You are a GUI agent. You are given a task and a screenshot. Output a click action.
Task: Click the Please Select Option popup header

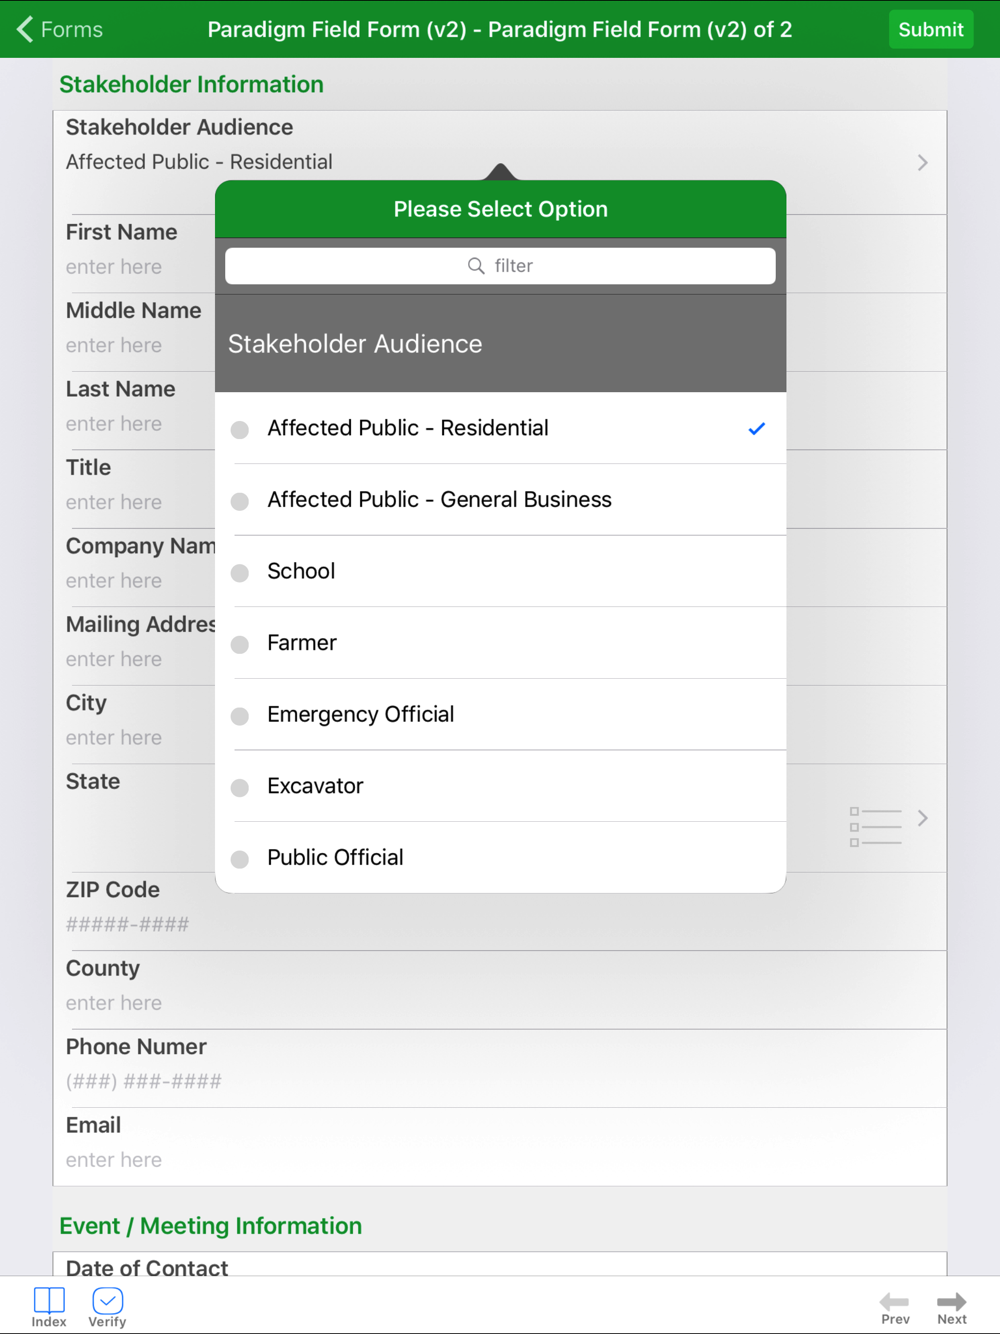[x=500, y=209]
